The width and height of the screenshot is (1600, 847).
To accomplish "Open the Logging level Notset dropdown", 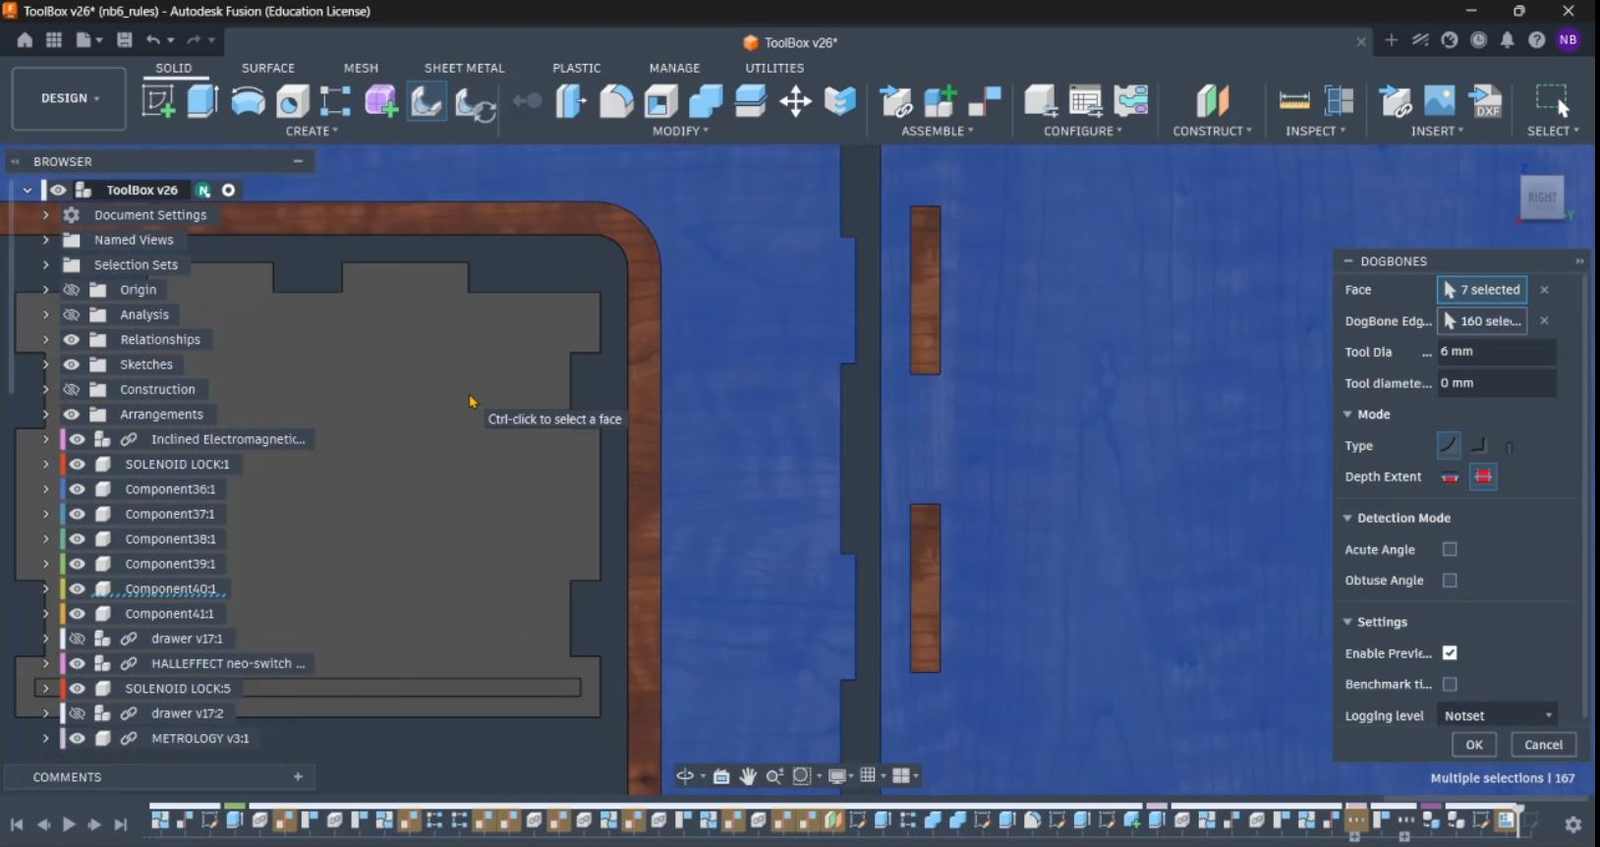I will click(1497, 715).
